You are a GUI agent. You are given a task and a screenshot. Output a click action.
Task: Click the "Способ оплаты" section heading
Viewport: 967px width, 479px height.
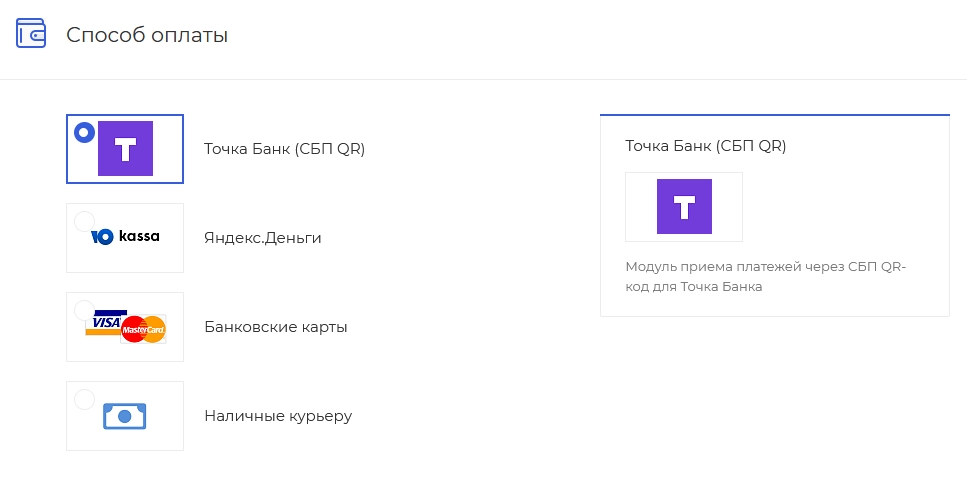pyautogui.click(x=147, y=35)
